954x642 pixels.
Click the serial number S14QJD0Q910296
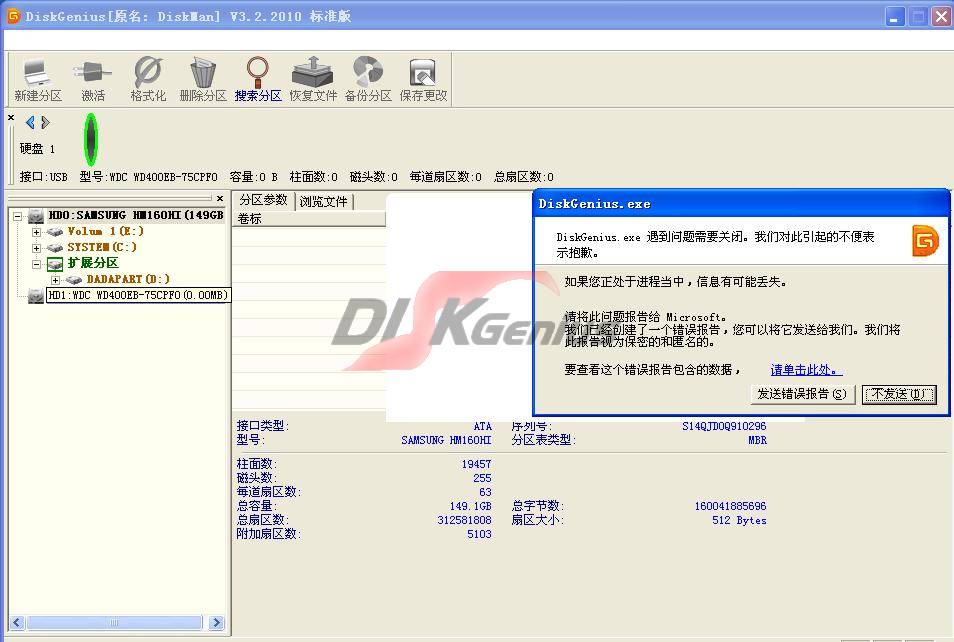click(724, 426)
